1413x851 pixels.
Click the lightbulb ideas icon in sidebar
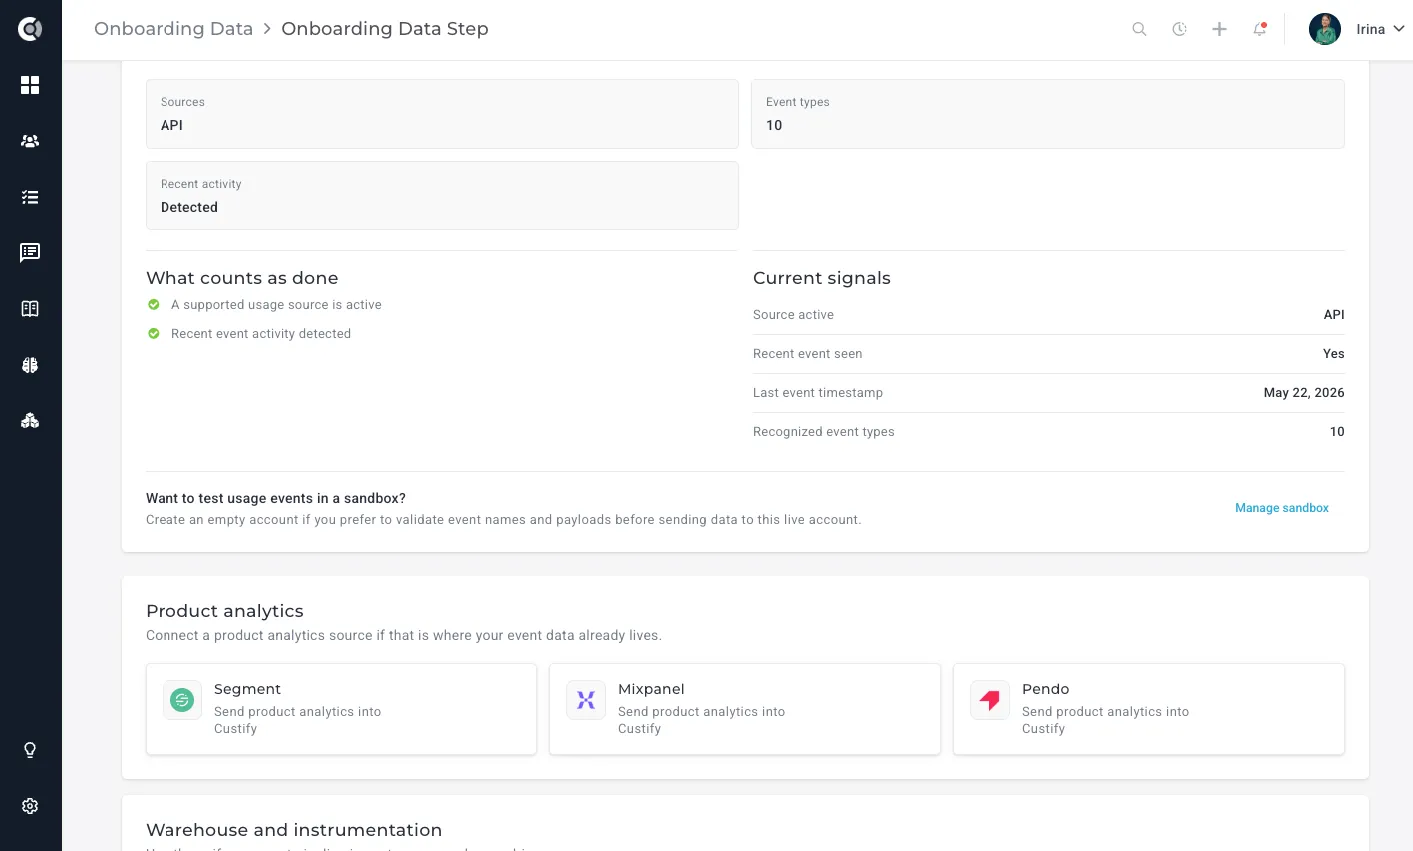(x=30, y=750)
